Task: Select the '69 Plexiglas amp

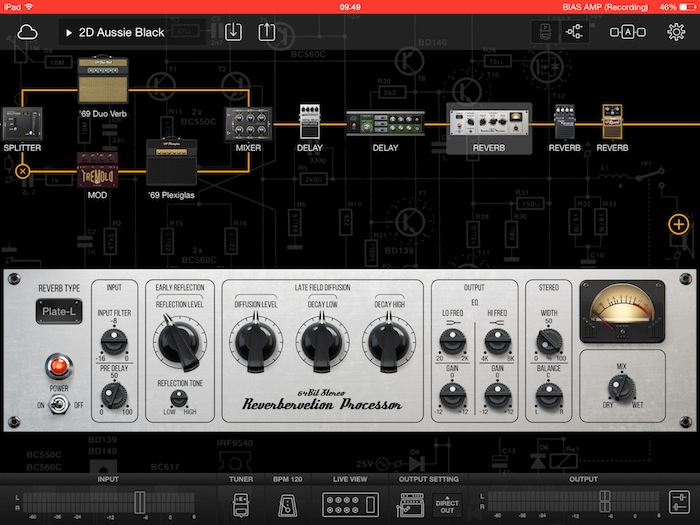Action: (x=173, y=162)
